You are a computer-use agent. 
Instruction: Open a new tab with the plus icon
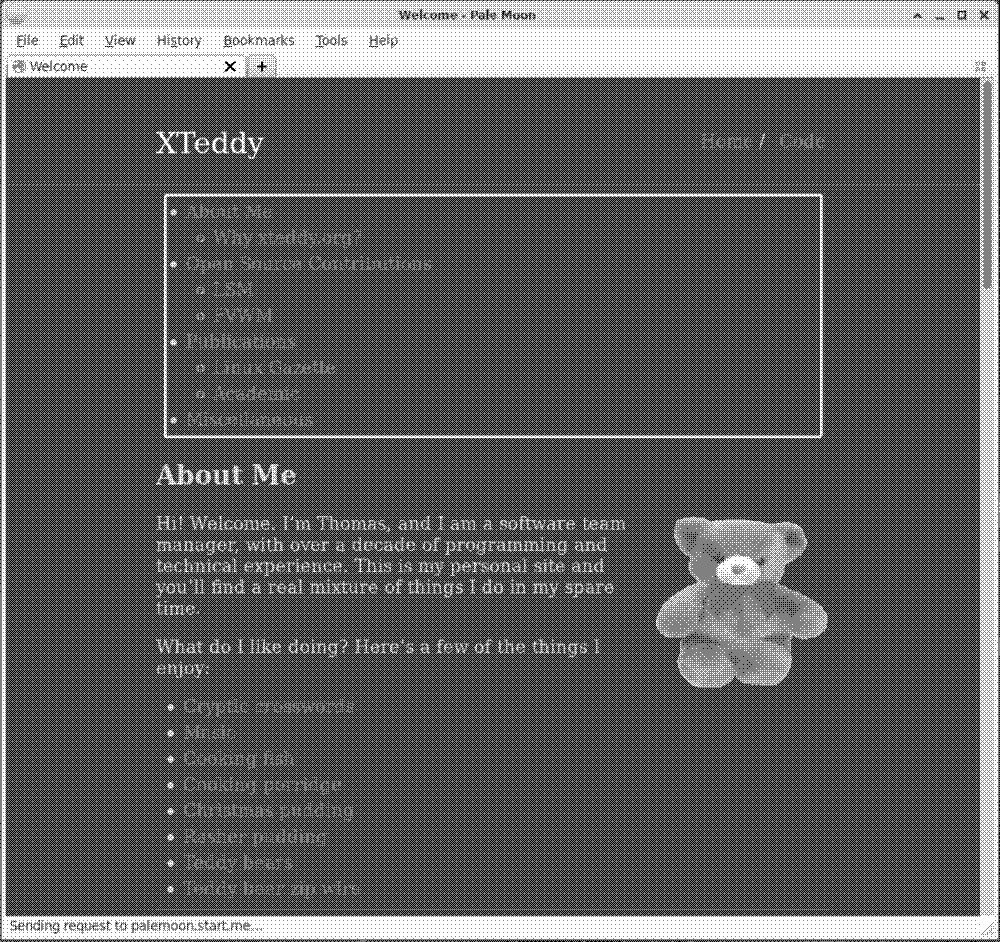261,66
